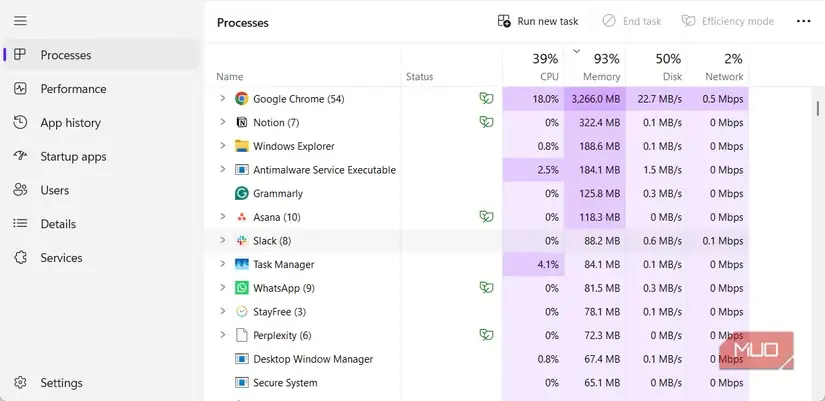Select the Secure System icon
The width and height of the screenshot is (825, 401).
pos(242,383)
